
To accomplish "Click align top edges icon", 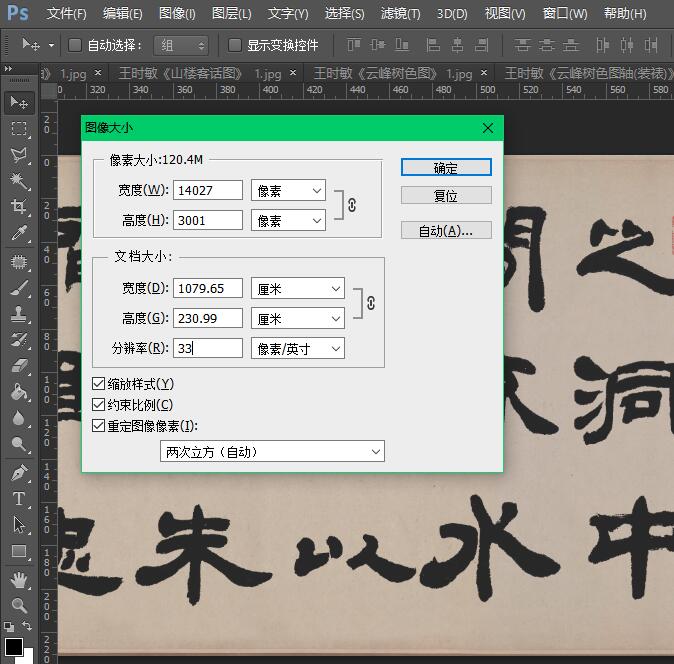I will pos(354,45).
